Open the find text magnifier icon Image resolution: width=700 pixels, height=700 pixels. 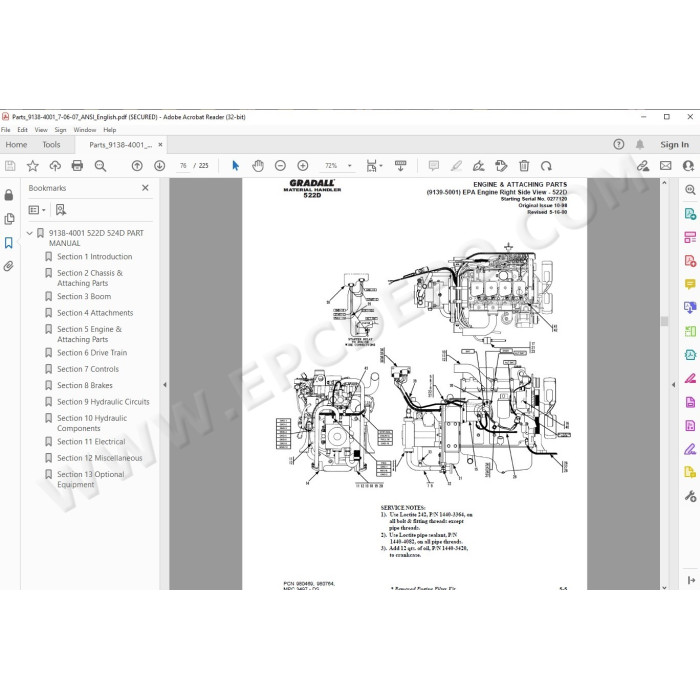tap(100, 166)
